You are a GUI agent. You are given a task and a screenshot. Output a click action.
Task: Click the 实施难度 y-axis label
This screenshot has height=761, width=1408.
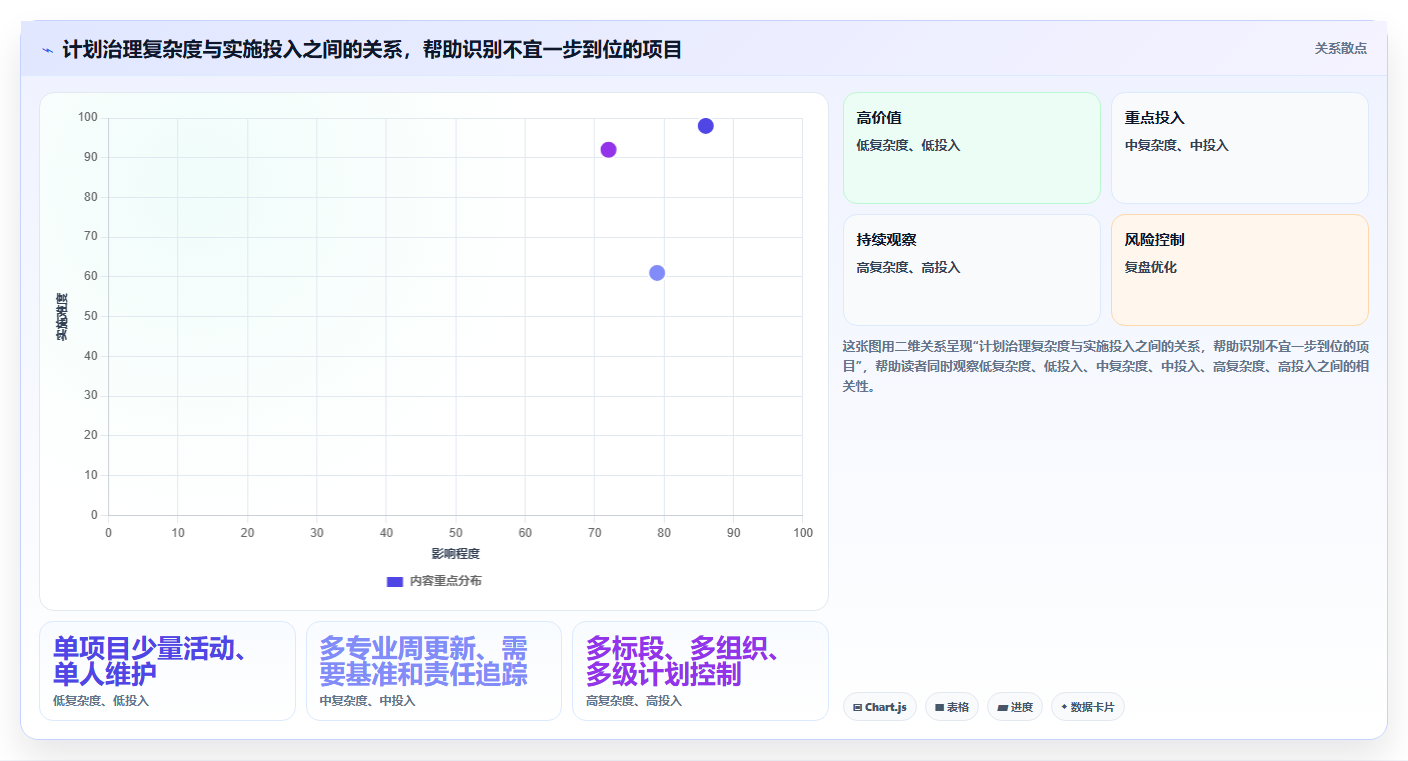point(62,317)
